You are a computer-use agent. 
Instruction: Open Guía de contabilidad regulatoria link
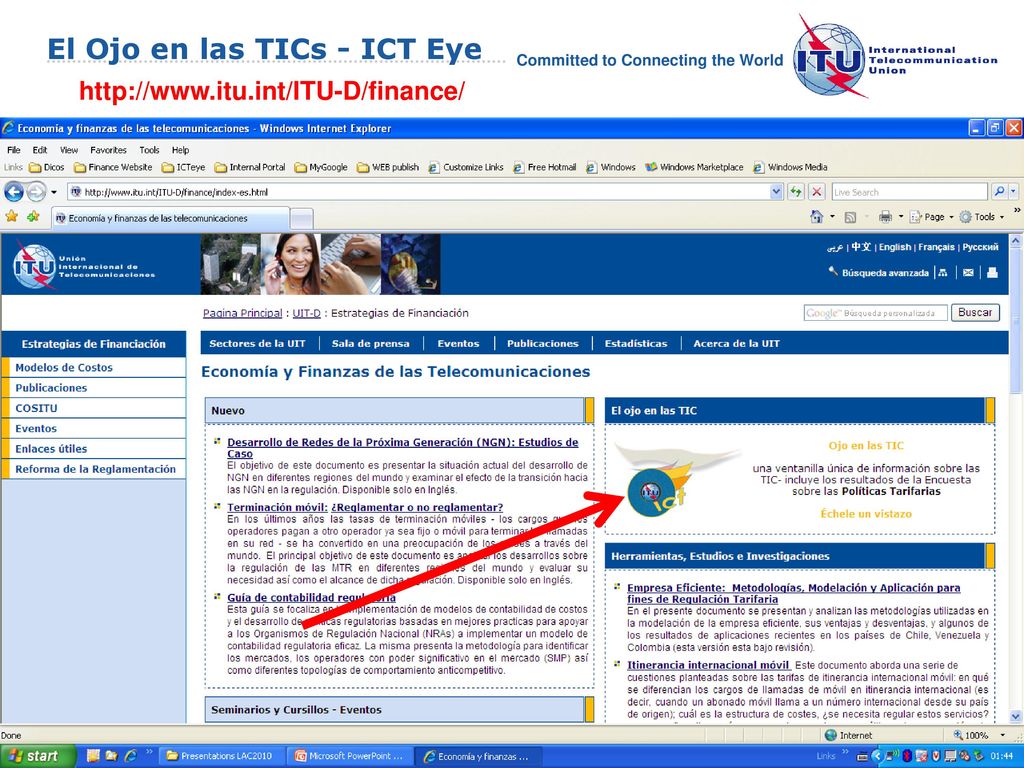(312, 597)
